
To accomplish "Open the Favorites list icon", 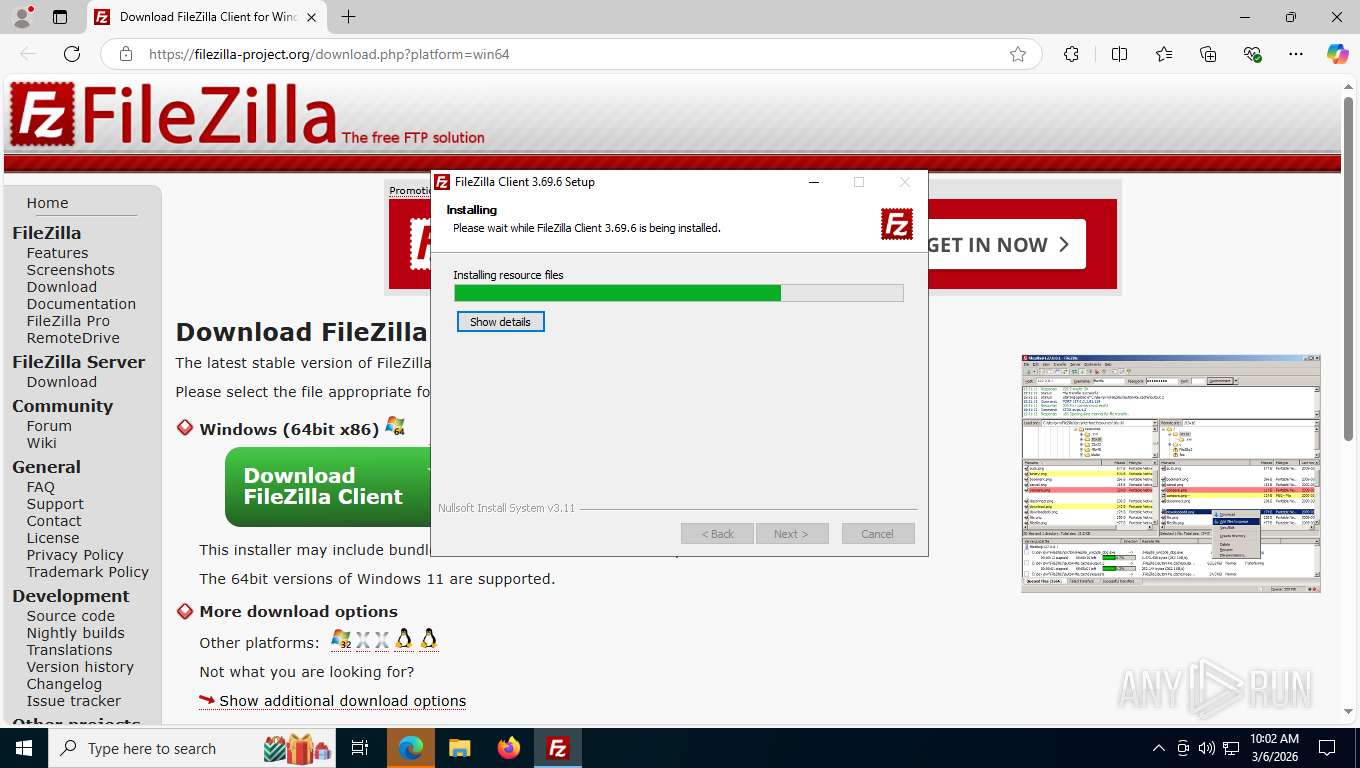I will pyautogui.click(x=1163, y=54).
